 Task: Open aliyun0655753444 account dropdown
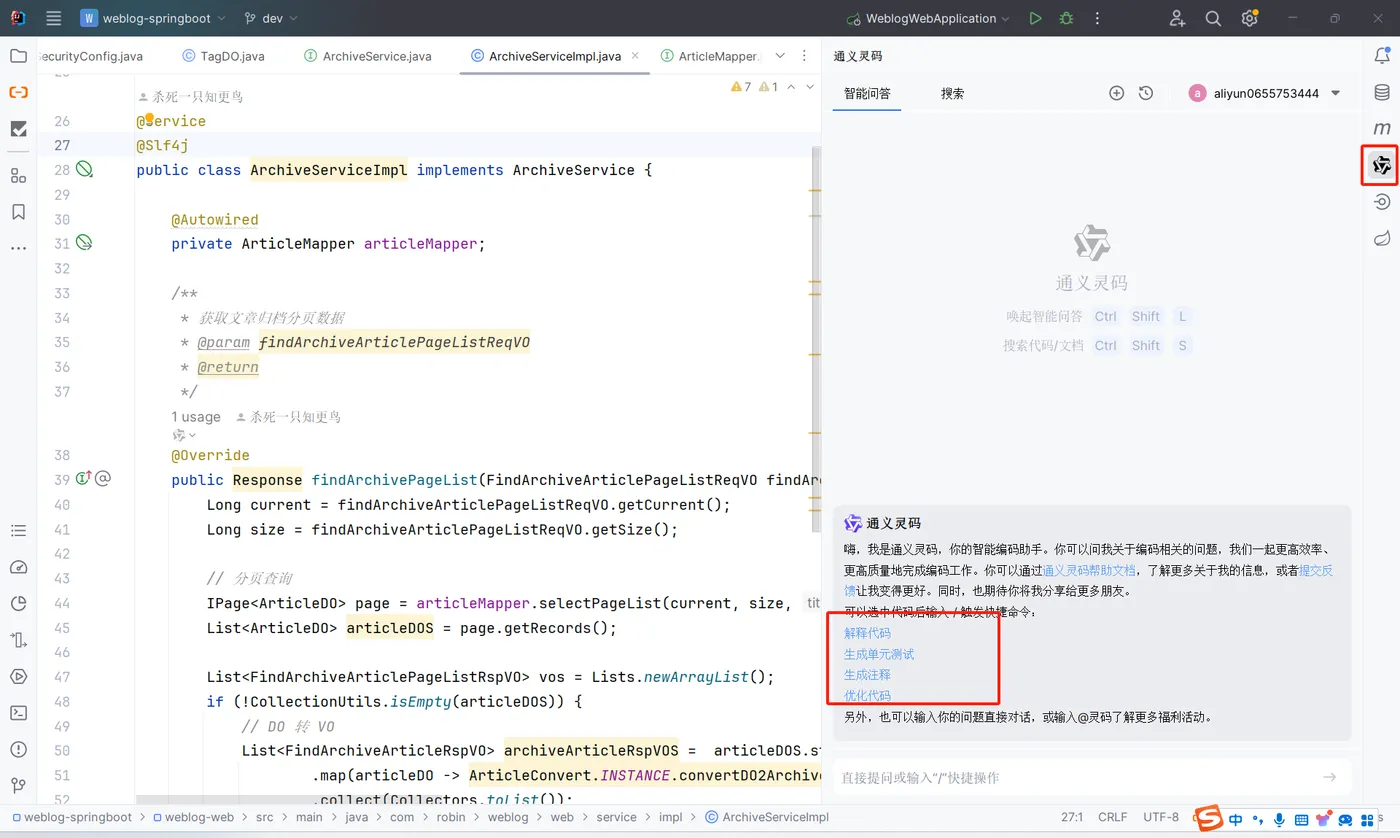(x=1265, y=93)
